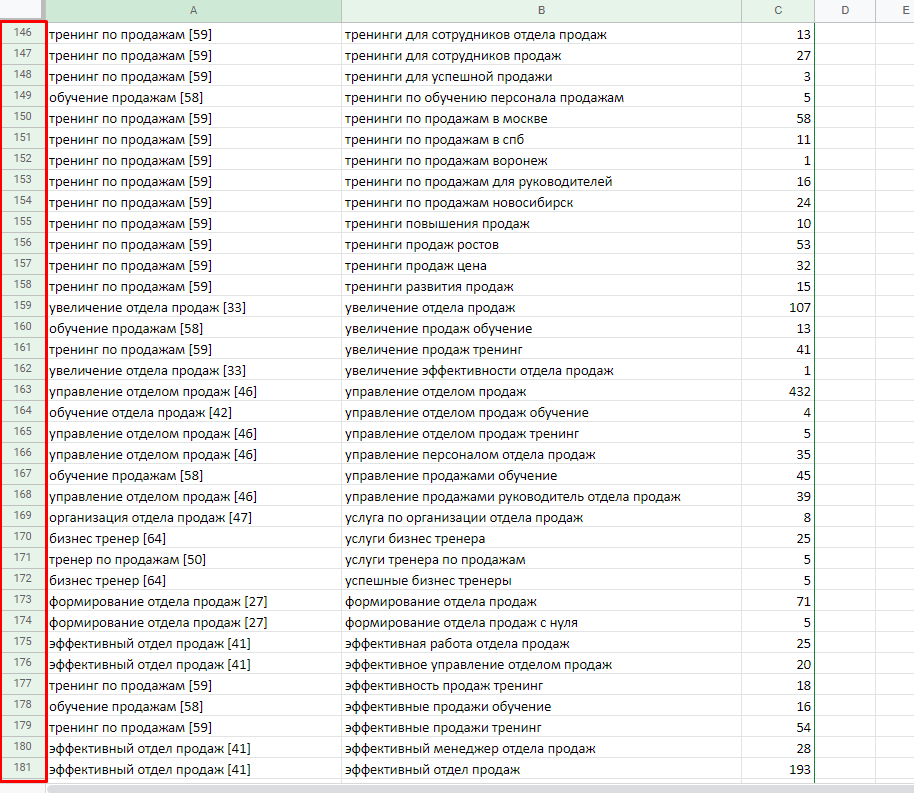914x793 pixels.
Task: Select row header 163
Action: (23, 390)
